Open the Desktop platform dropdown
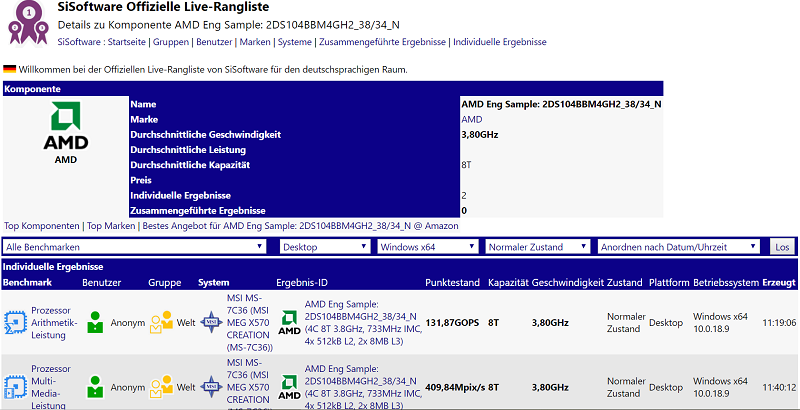 tap(325, 247)
